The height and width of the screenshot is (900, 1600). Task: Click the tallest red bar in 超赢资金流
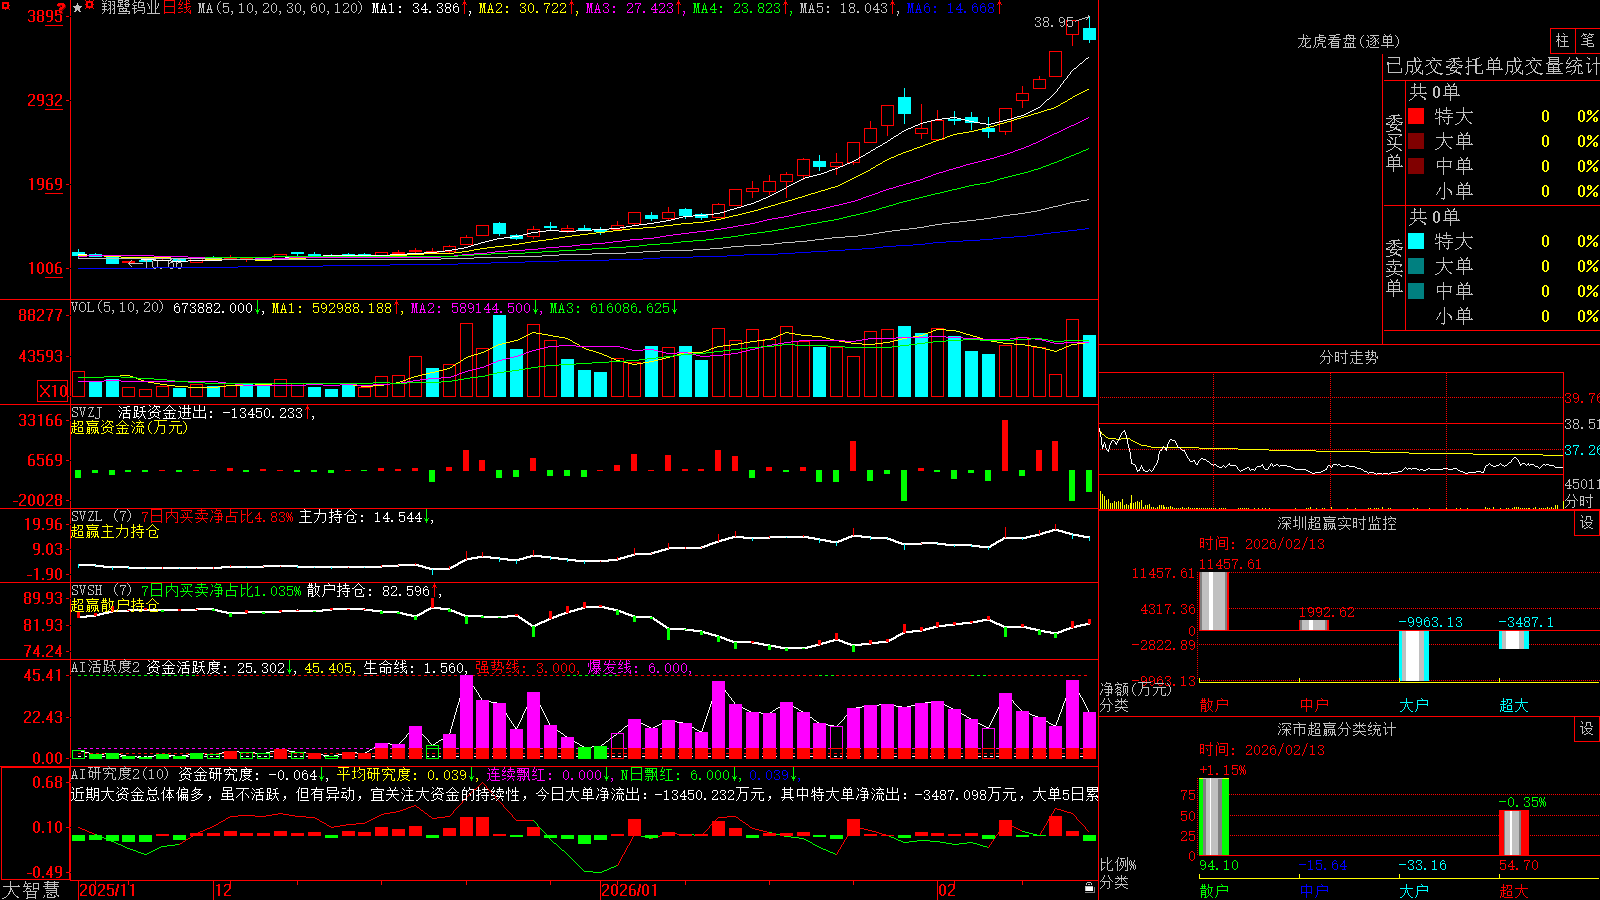click(x=1005, y=445)
